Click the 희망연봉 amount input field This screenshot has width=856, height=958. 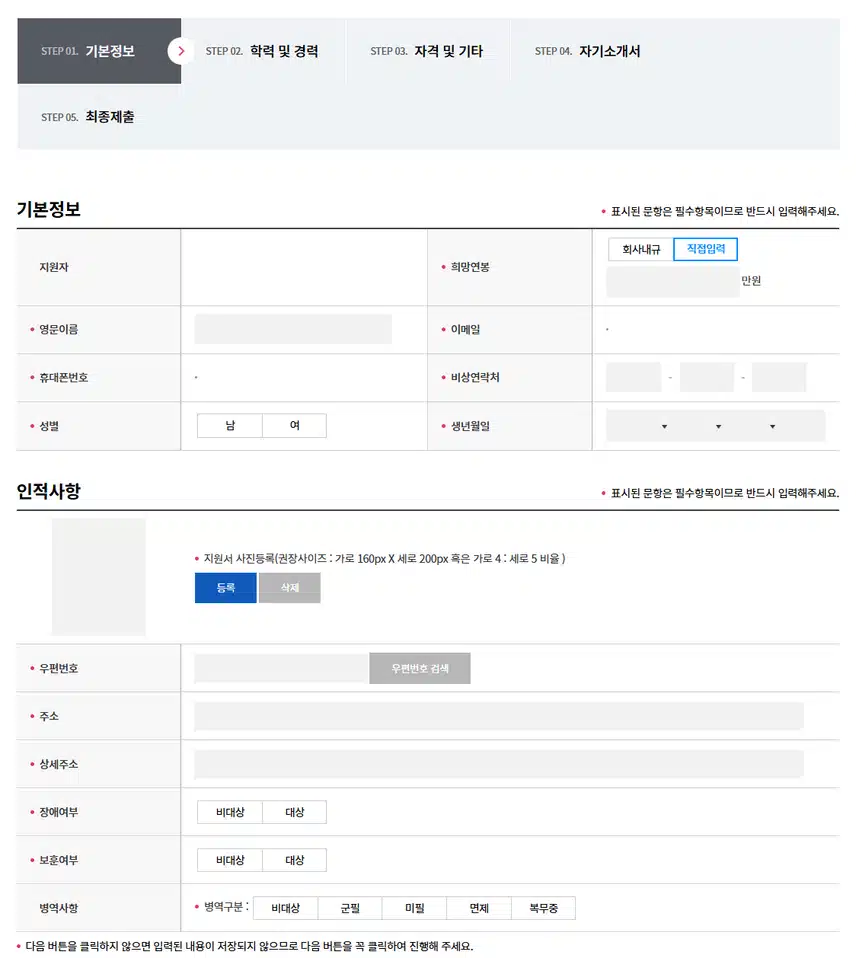pos(673,281)
